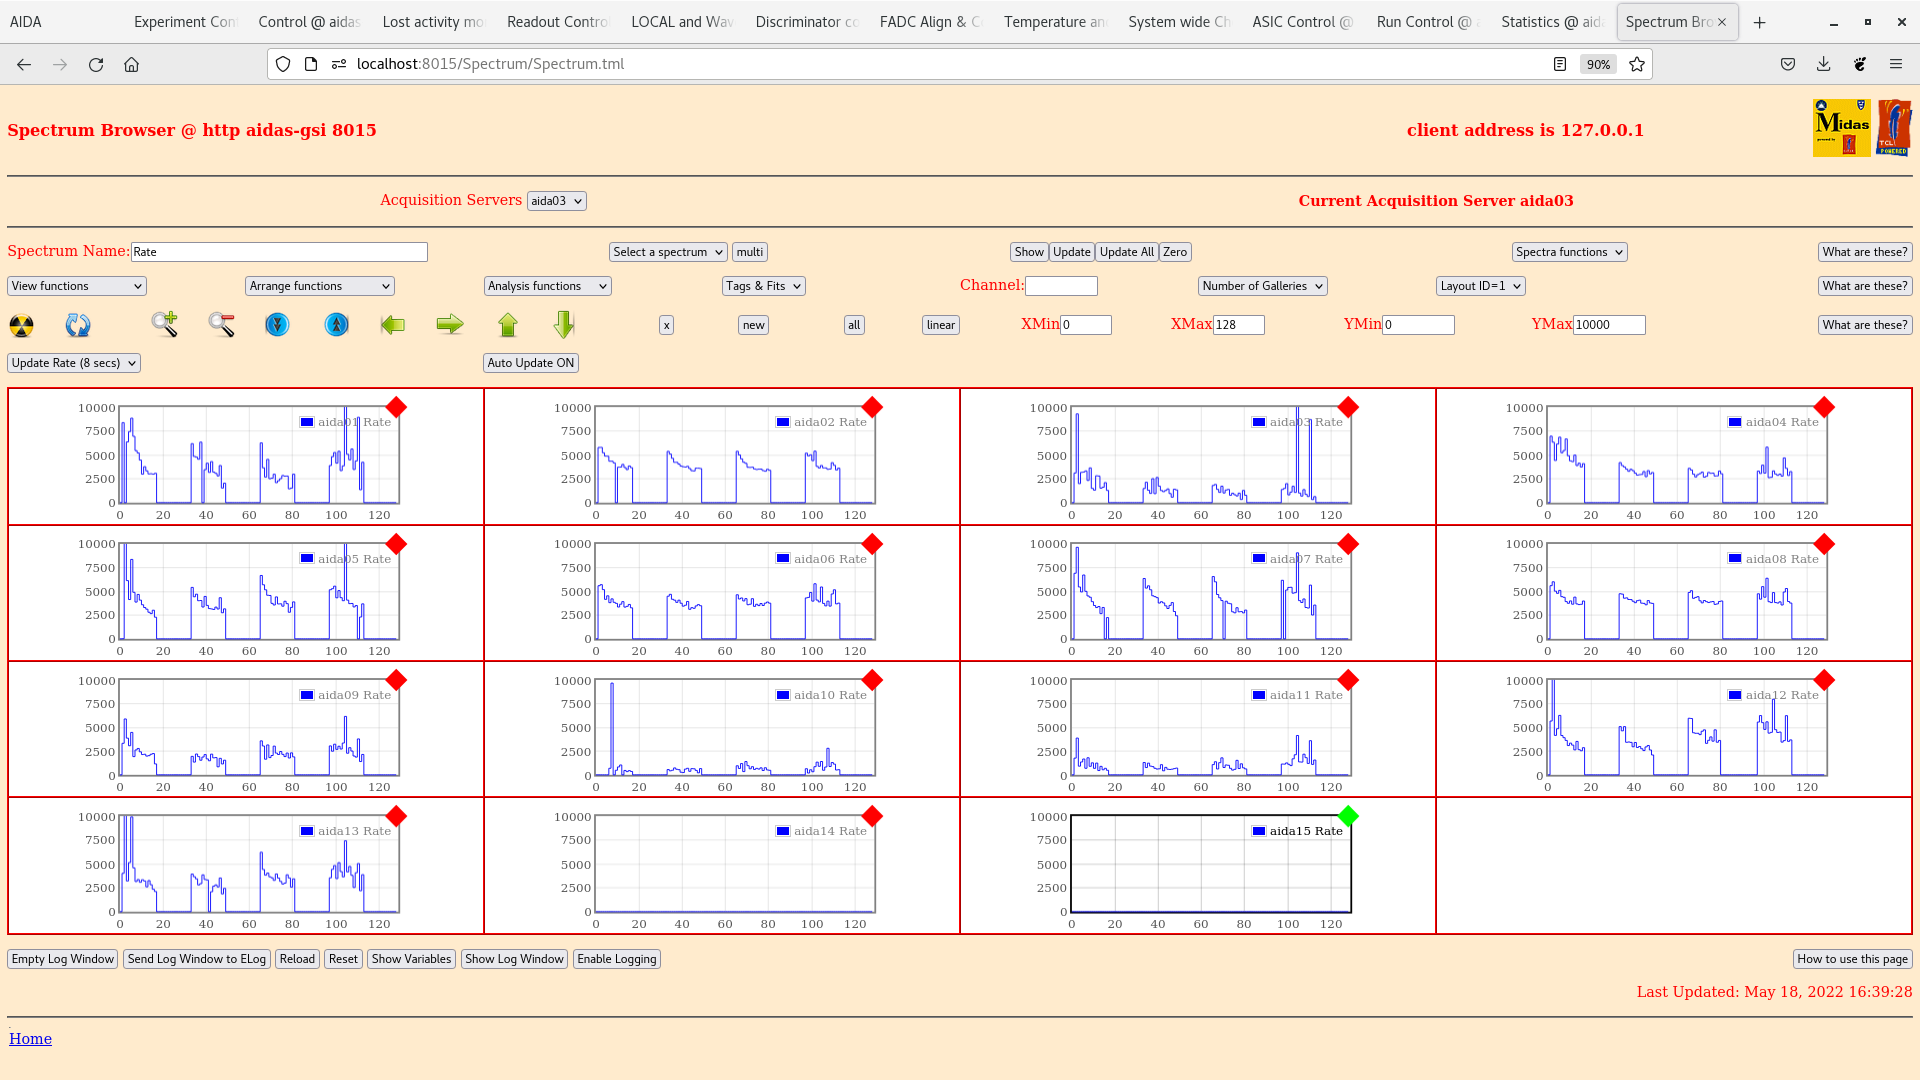Viewport: 1920px width, 1080px height.
Task: Switch to the ASIC Control tab
Action: pyautogui.click(x=1303, y=22)
